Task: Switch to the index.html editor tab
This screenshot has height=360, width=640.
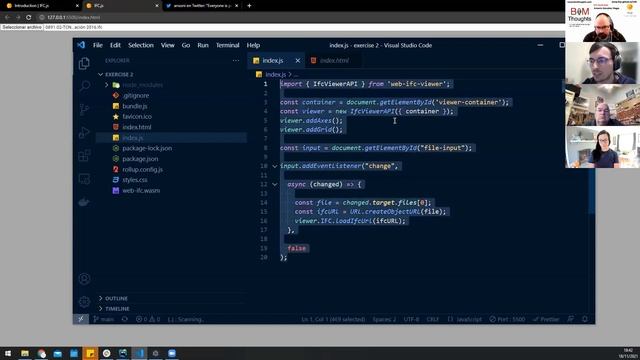Action: coord(334,60)
